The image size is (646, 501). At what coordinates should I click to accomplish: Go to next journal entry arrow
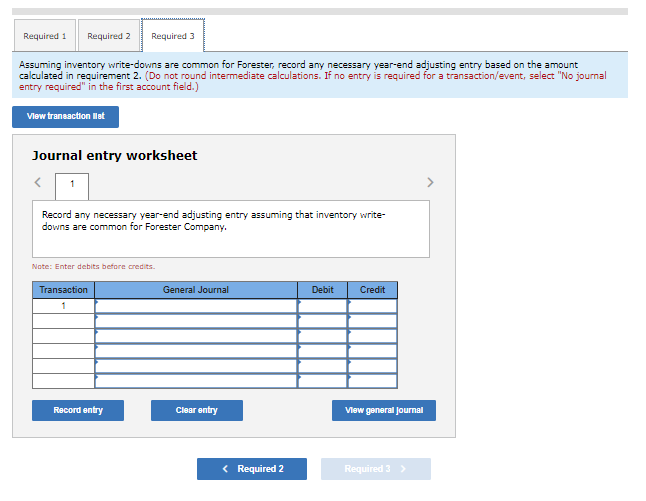tap(430, 182)
